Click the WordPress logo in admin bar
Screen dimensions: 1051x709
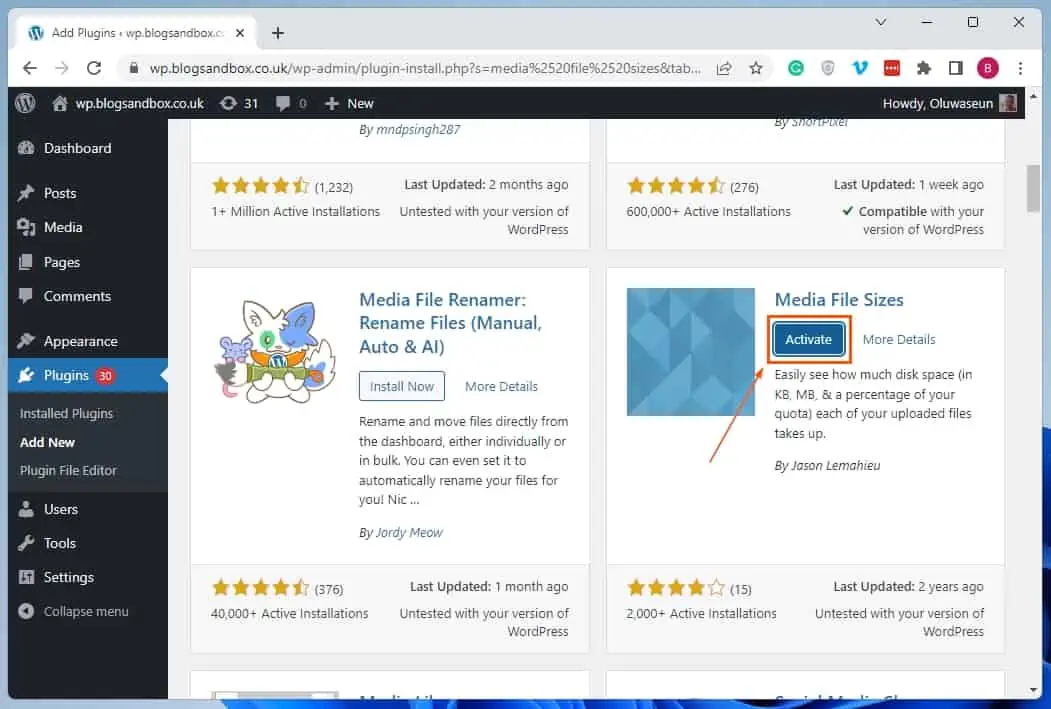tap(25, 103)
